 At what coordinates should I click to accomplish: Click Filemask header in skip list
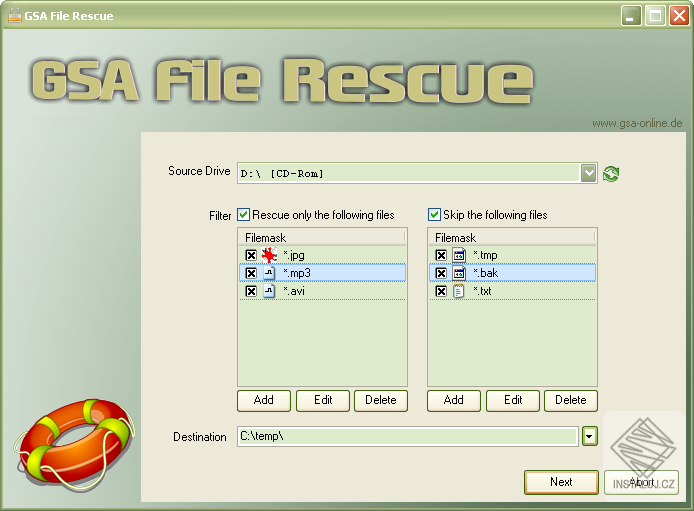512,238
